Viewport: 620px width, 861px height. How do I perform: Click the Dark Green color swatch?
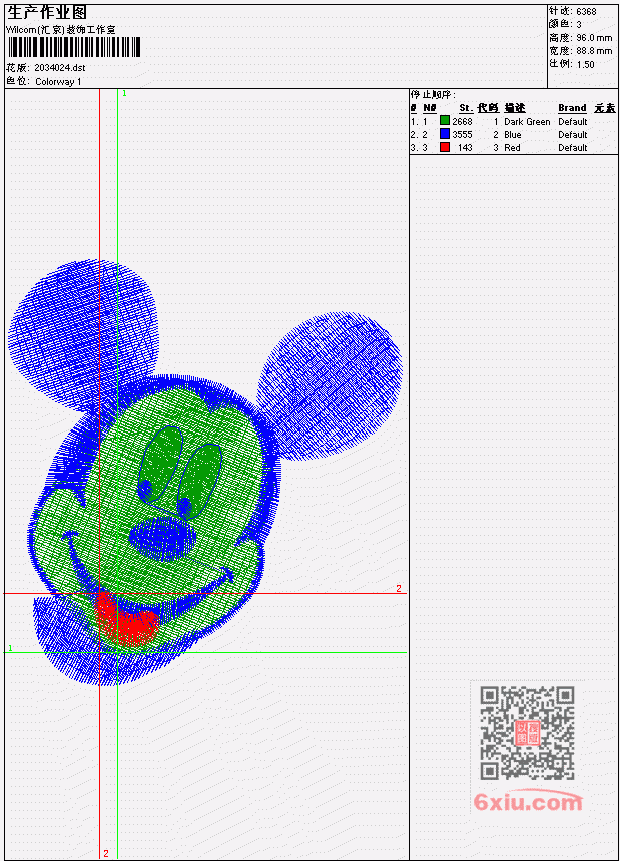445,121
